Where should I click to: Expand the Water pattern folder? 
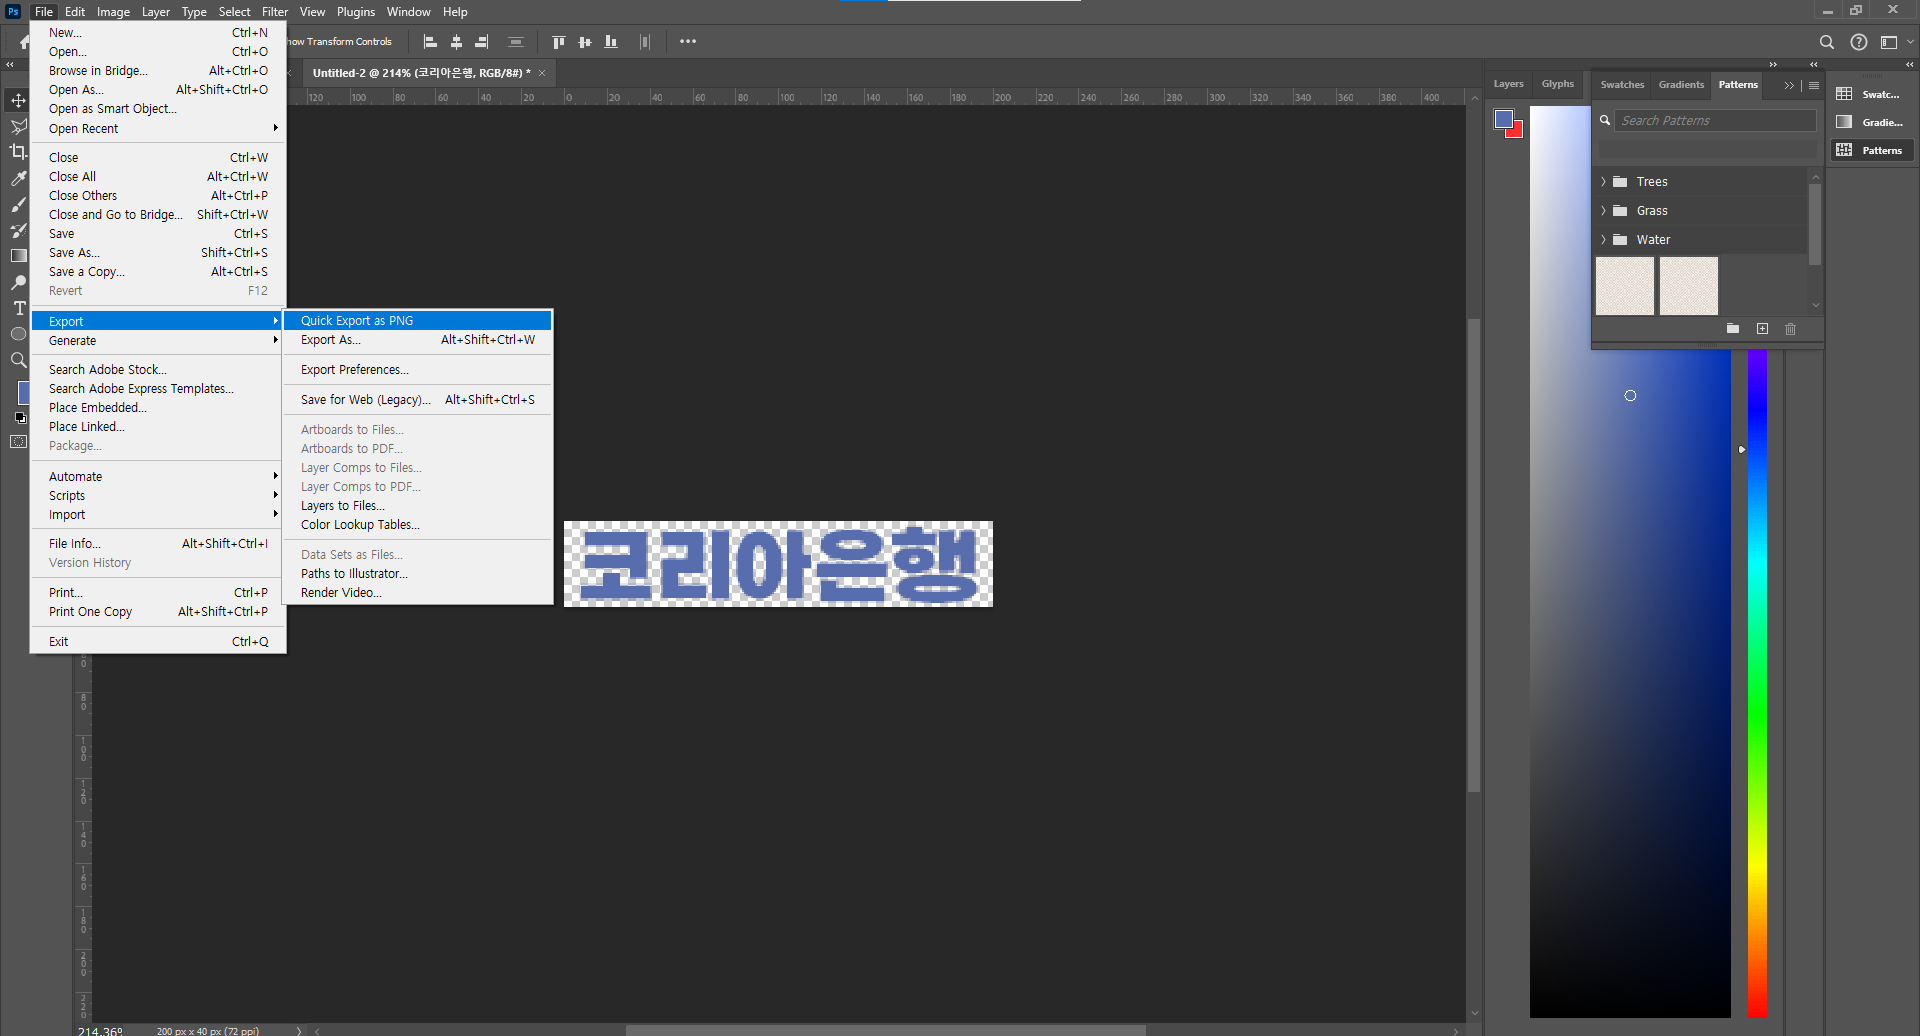pos(1604,240)
